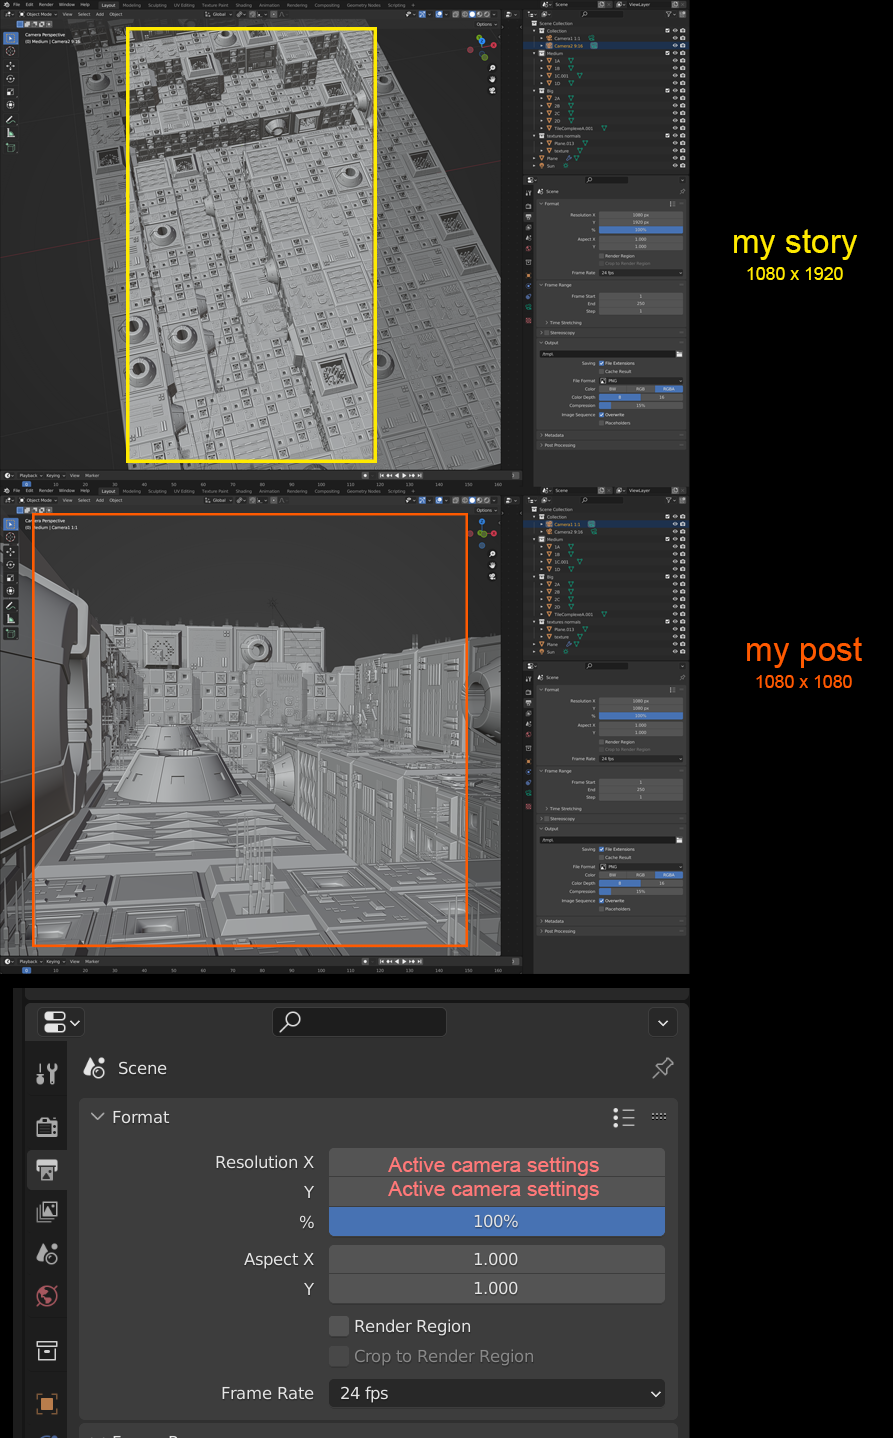This screenshot has height=1438, width=893.
Task: Switch to Modeling workspace tab in top window
Action: coord(132,5)
